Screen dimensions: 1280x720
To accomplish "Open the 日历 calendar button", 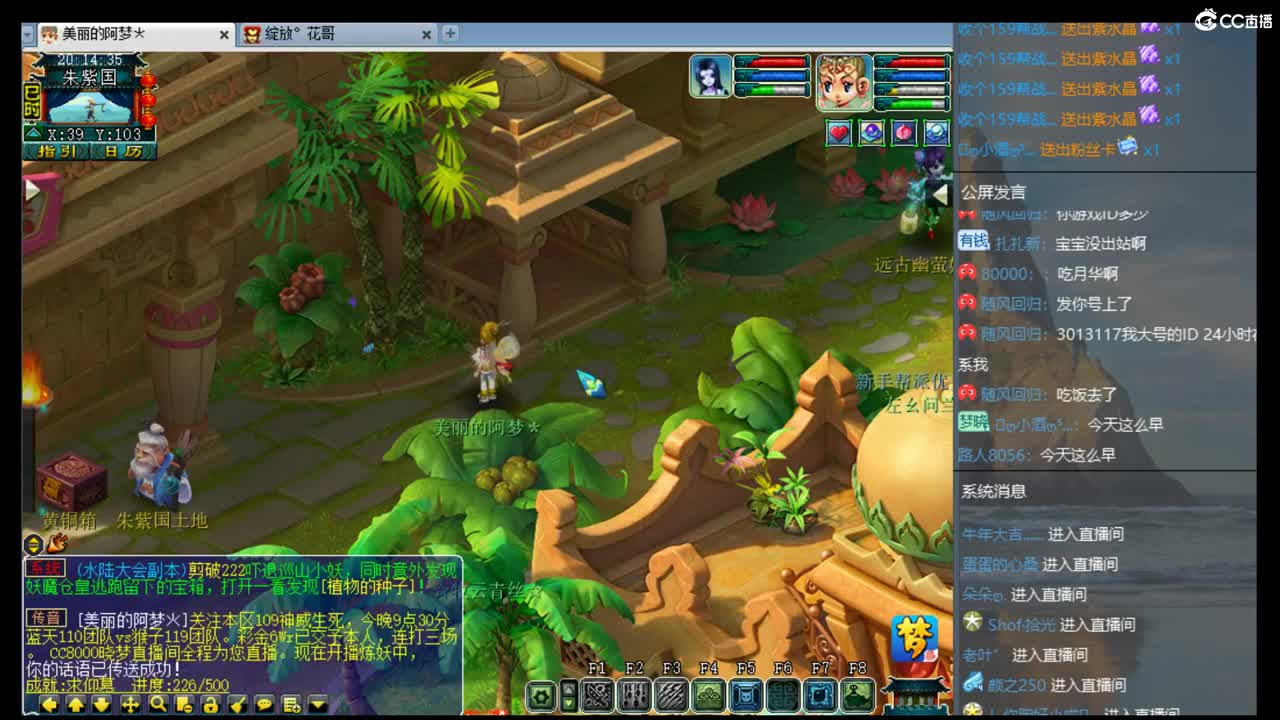I will [x=123, y=151].
